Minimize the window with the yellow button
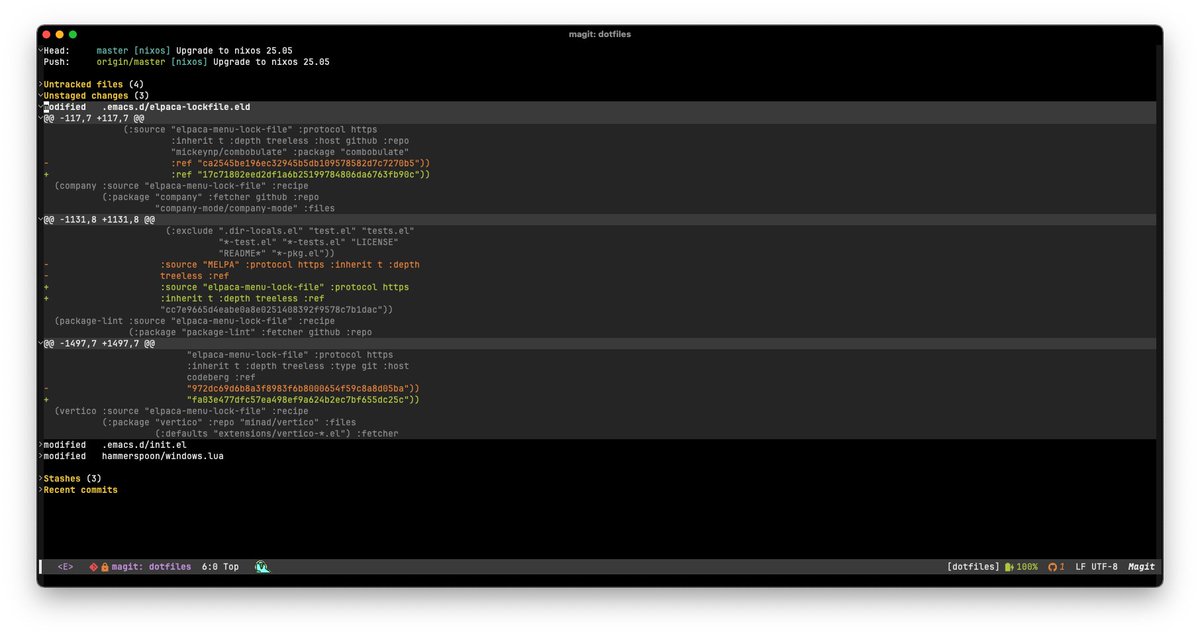The image size is (1200, 636). (60, 34)
